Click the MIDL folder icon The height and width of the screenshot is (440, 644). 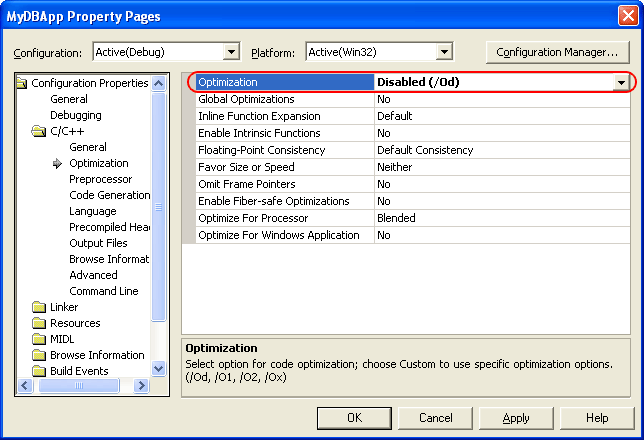point(39,339)
